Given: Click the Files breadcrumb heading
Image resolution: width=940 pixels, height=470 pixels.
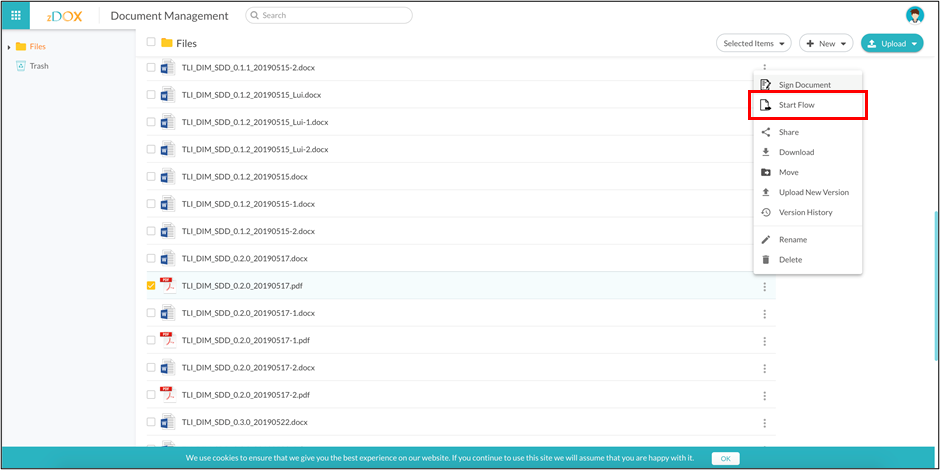Looking at the screenshot, I should pyautogui.click(x=186, y=43).
